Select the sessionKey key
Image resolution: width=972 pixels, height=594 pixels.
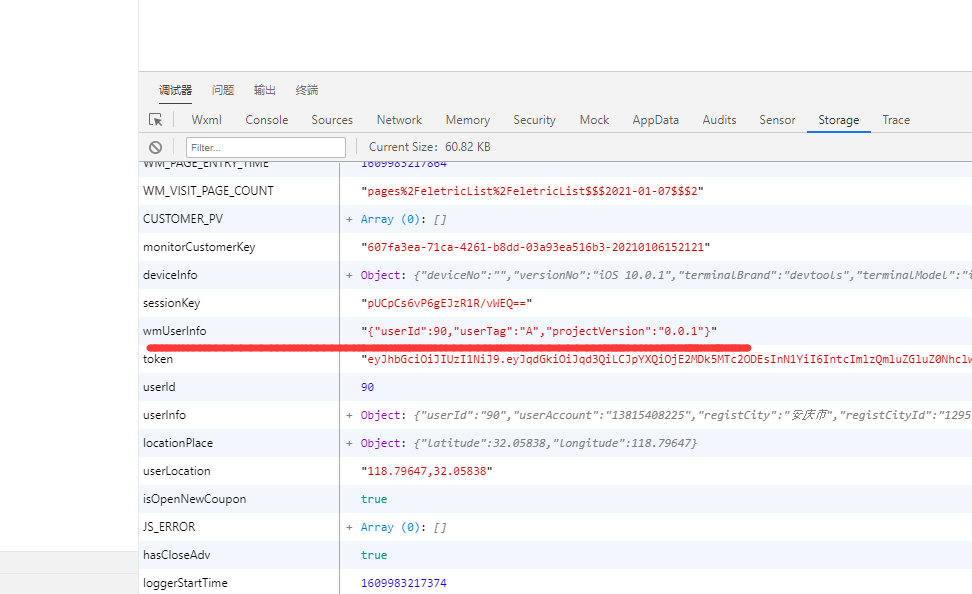[172, 303]
